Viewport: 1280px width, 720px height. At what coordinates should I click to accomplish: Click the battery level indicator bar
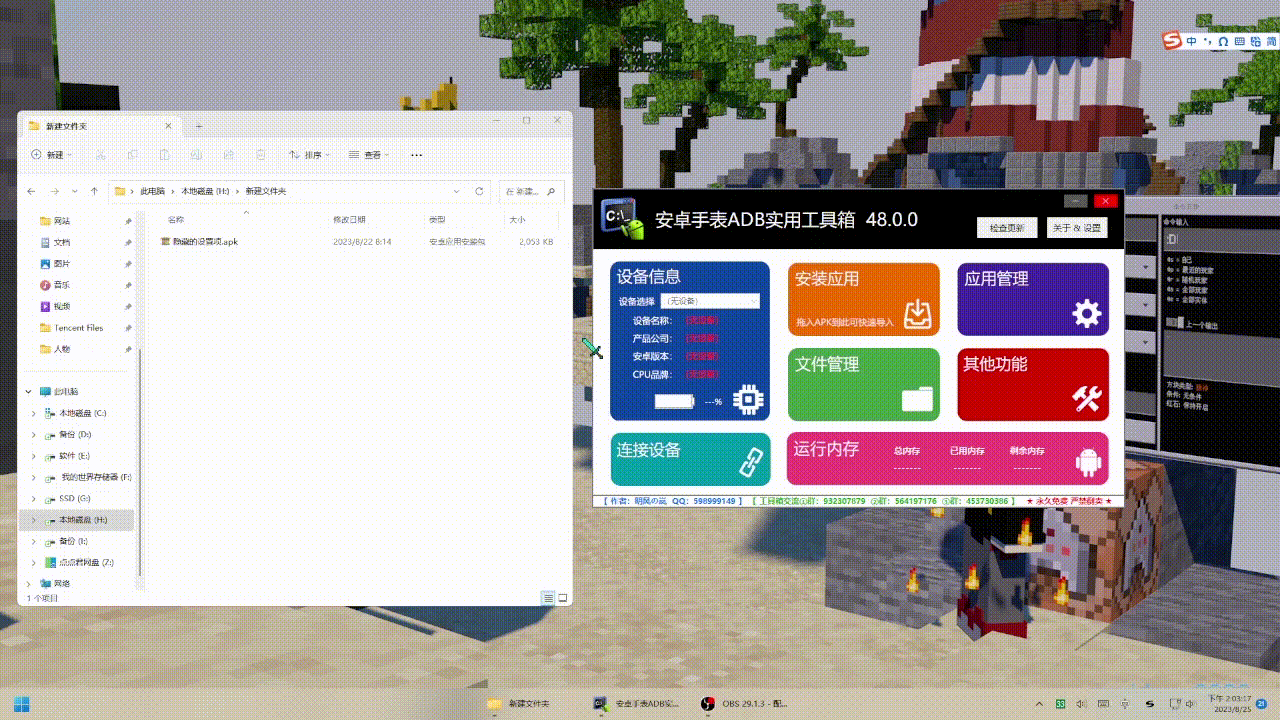coord(674,401)
